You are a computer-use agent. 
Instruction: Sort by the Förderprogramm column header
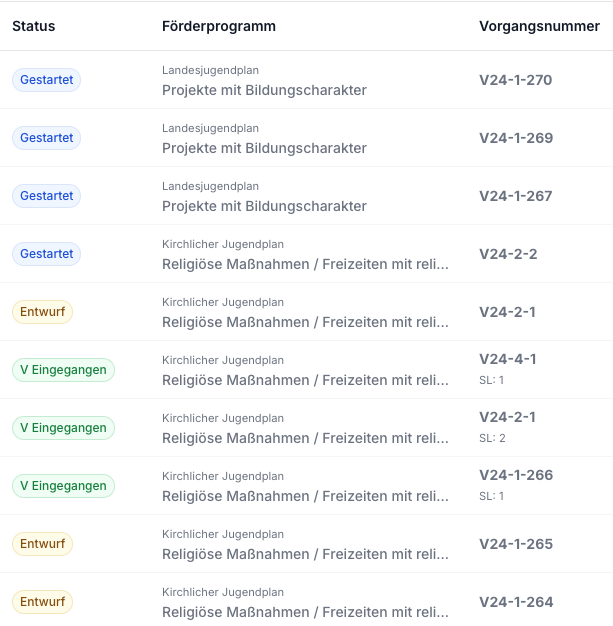tap(219, 26)
